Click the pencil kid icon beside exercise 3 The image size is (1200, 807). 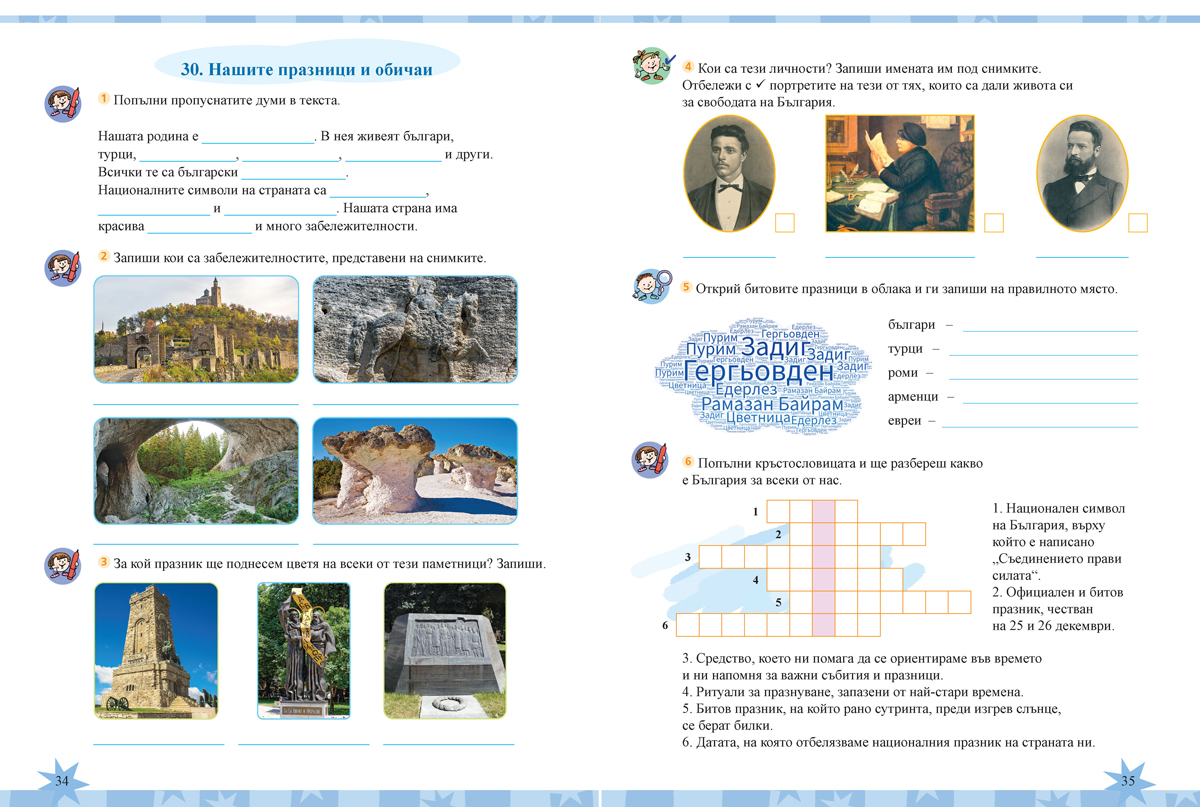point(62,566)
